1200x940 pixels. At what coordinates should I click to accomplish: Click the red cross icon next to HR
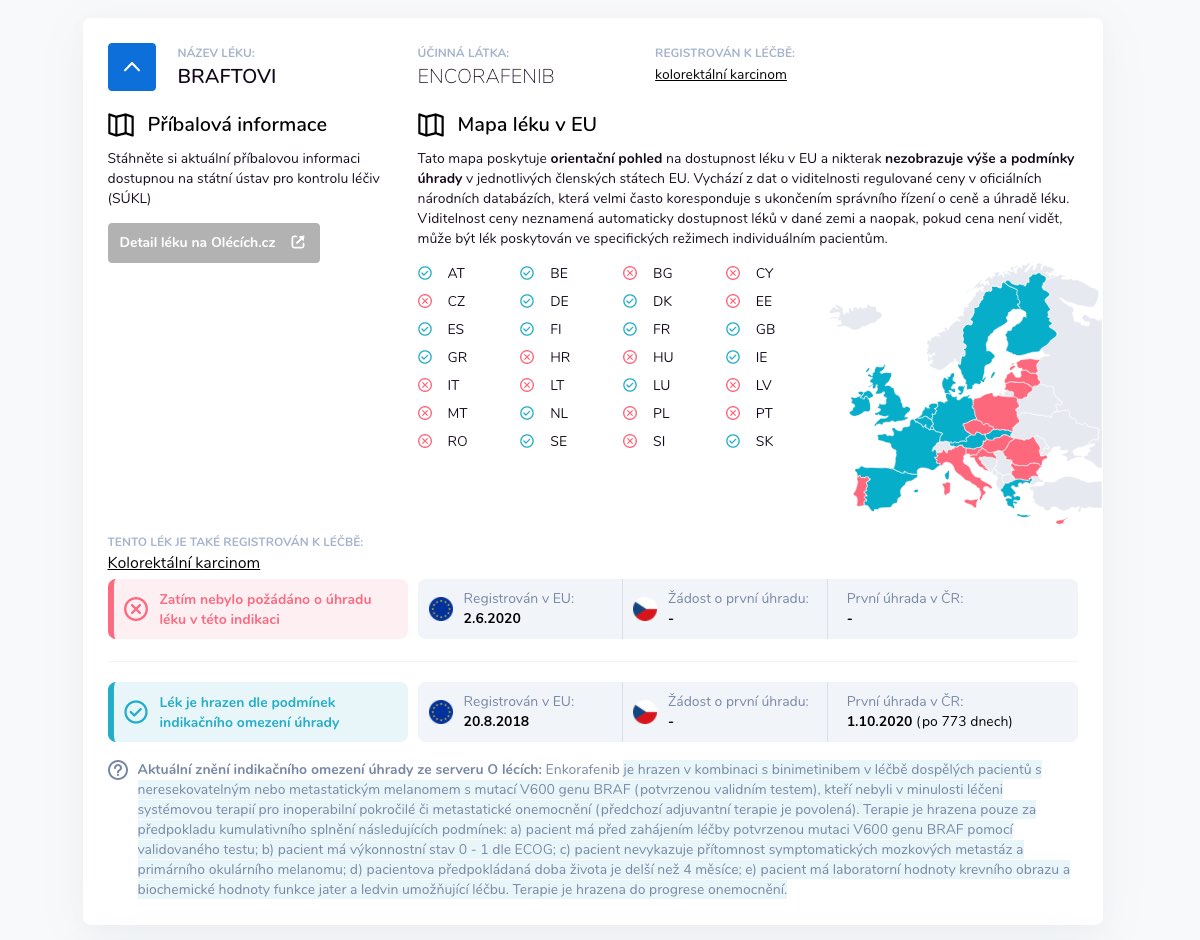[527, 357]
